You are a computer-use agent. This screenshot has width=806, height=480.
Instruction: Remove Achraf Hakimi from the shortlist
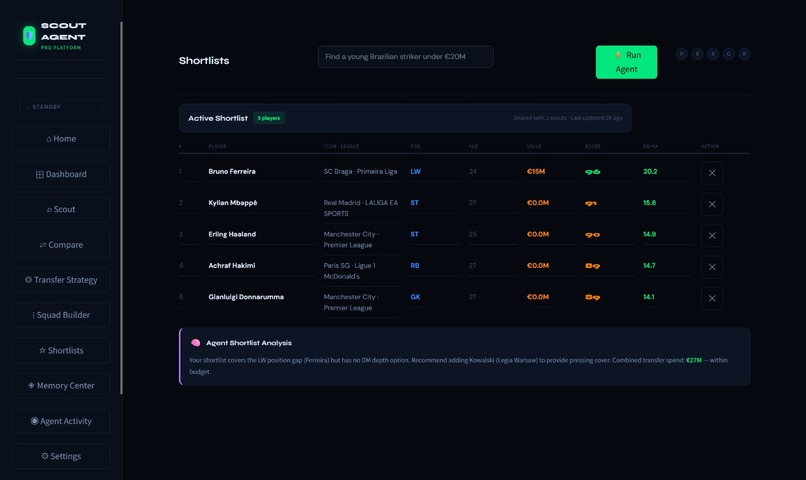point(712,267)
